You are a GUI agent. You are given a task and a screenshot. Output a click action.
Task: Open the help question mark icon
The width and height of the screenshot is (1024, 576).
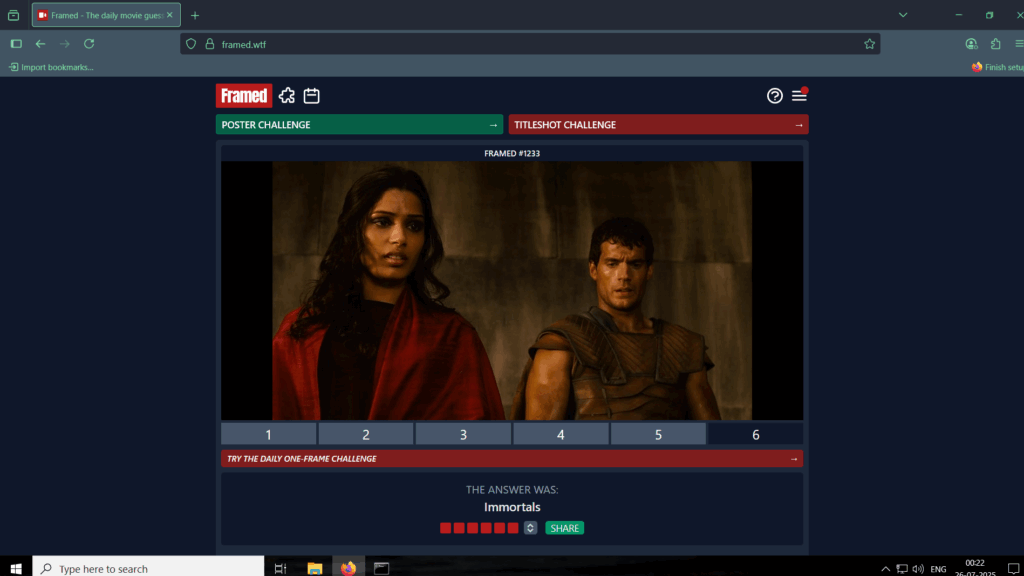coord(775,96)
